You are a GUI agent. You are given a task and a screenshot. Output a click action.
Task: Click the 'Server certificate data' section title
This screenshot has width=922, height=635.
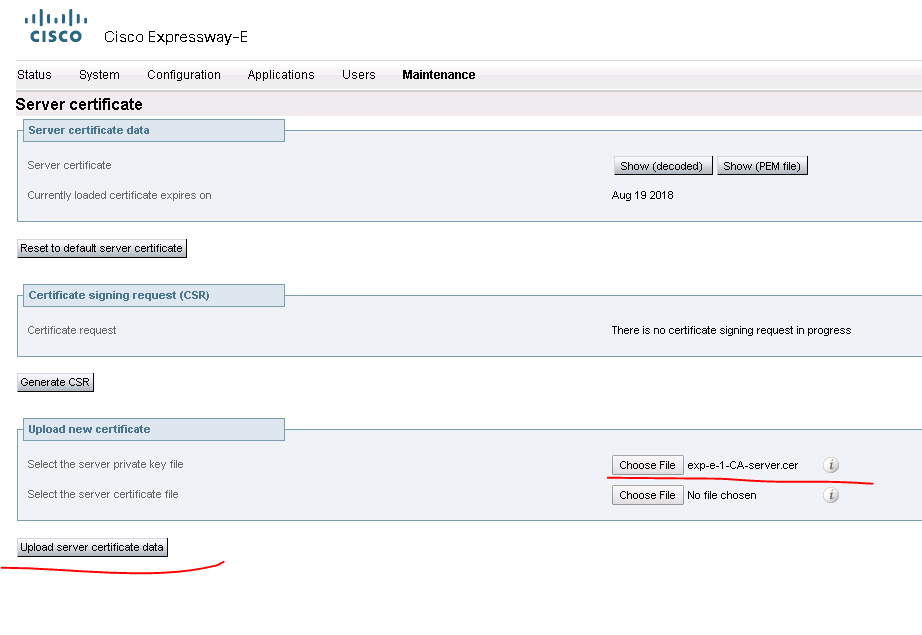[x=89, y=130]
